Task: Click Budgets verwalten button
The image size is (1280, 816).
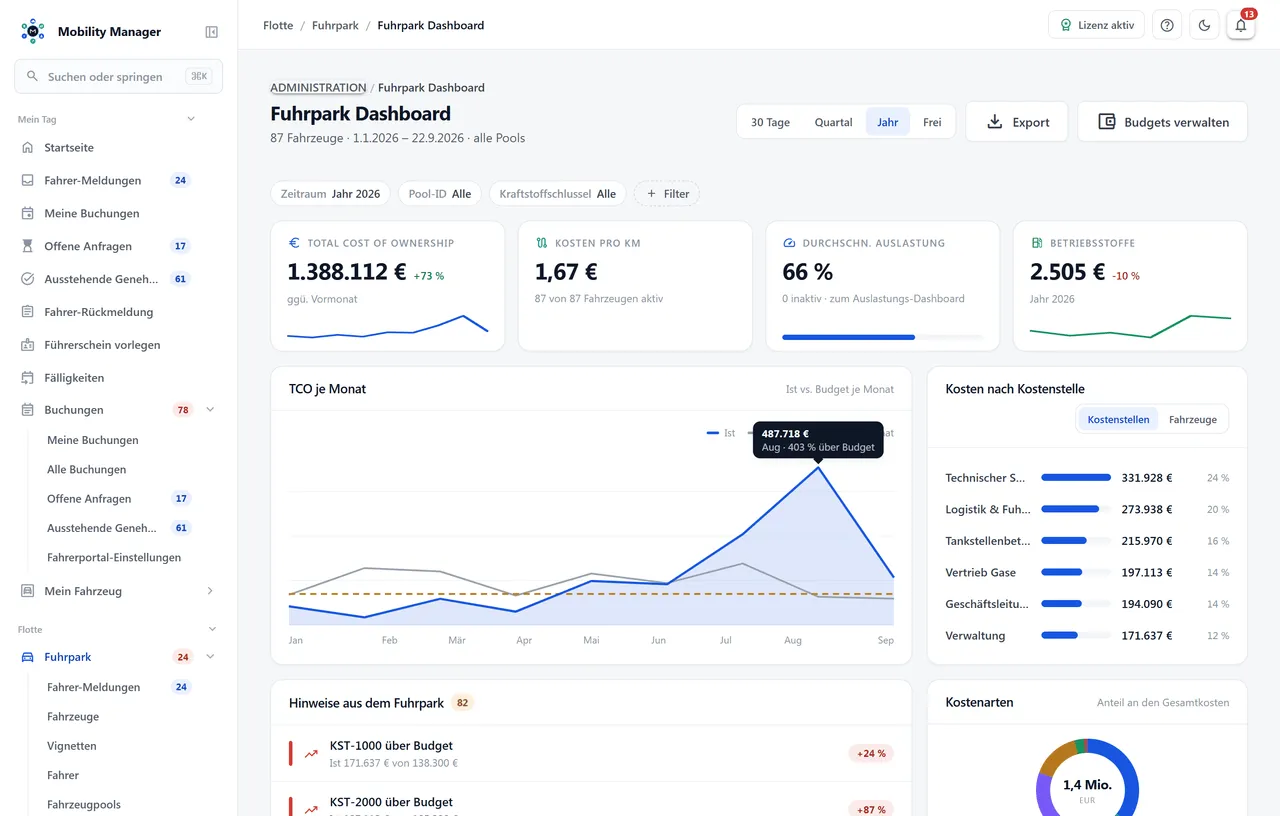Action: click(x=1162, y=122)
